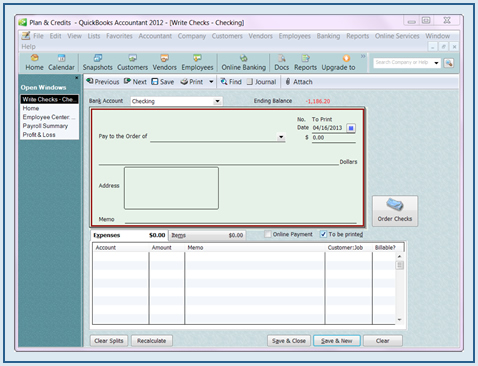The width and height of the screenshot is (478, 366).
Task: Click the Order Checks icon button
Action: [x=395, y=211]
